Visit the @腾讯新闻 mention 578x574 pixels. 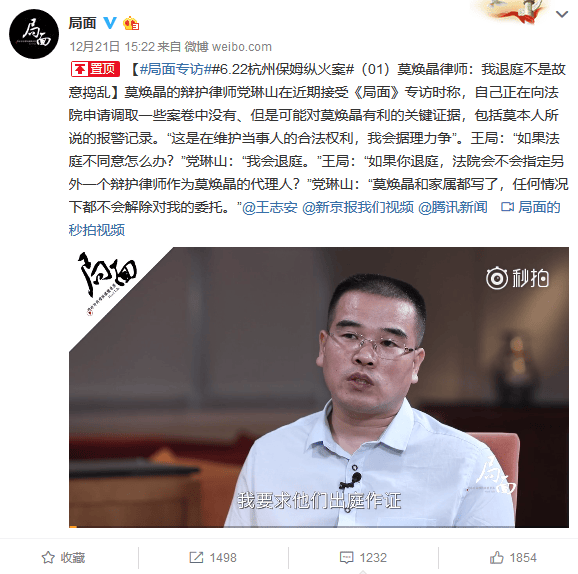452,207
